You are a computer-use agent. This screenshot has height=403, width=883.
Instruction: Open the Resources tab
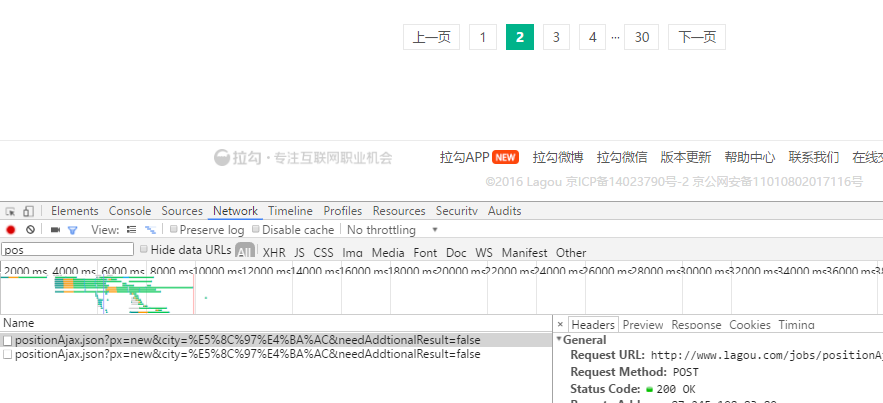399,211
